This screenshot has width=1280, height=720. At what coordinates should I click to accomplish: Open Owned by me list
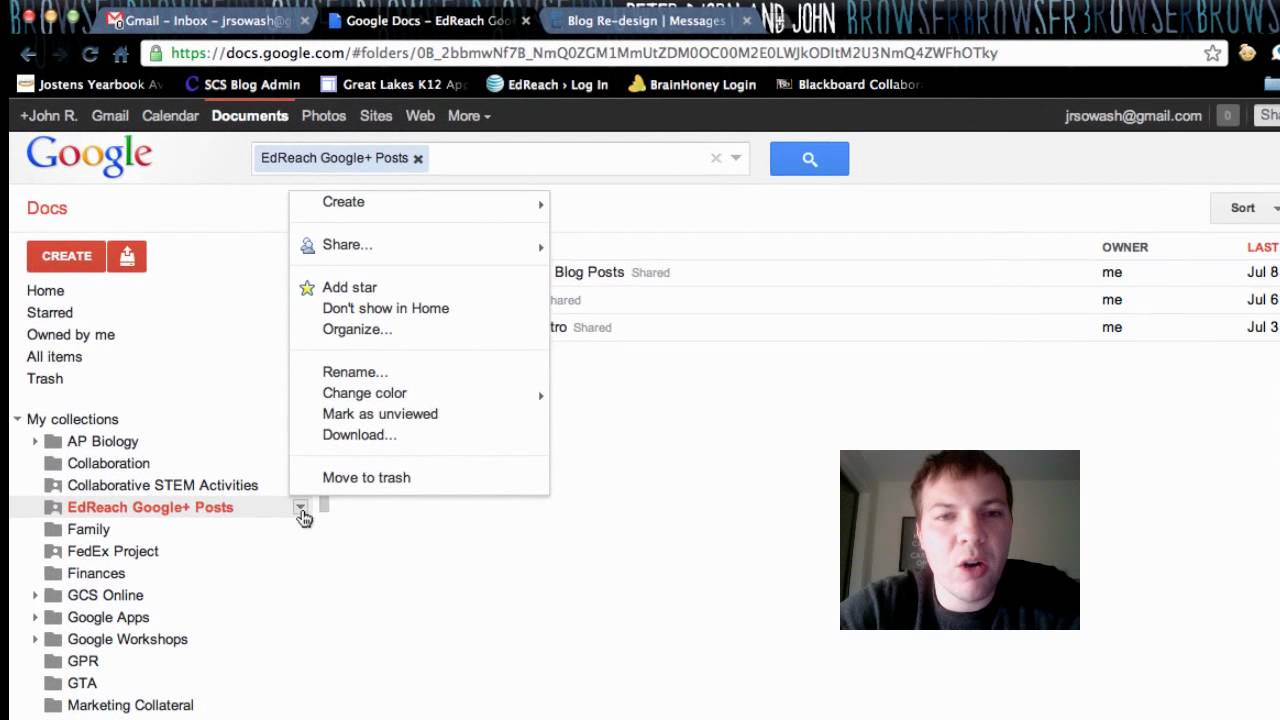(71, 334)
